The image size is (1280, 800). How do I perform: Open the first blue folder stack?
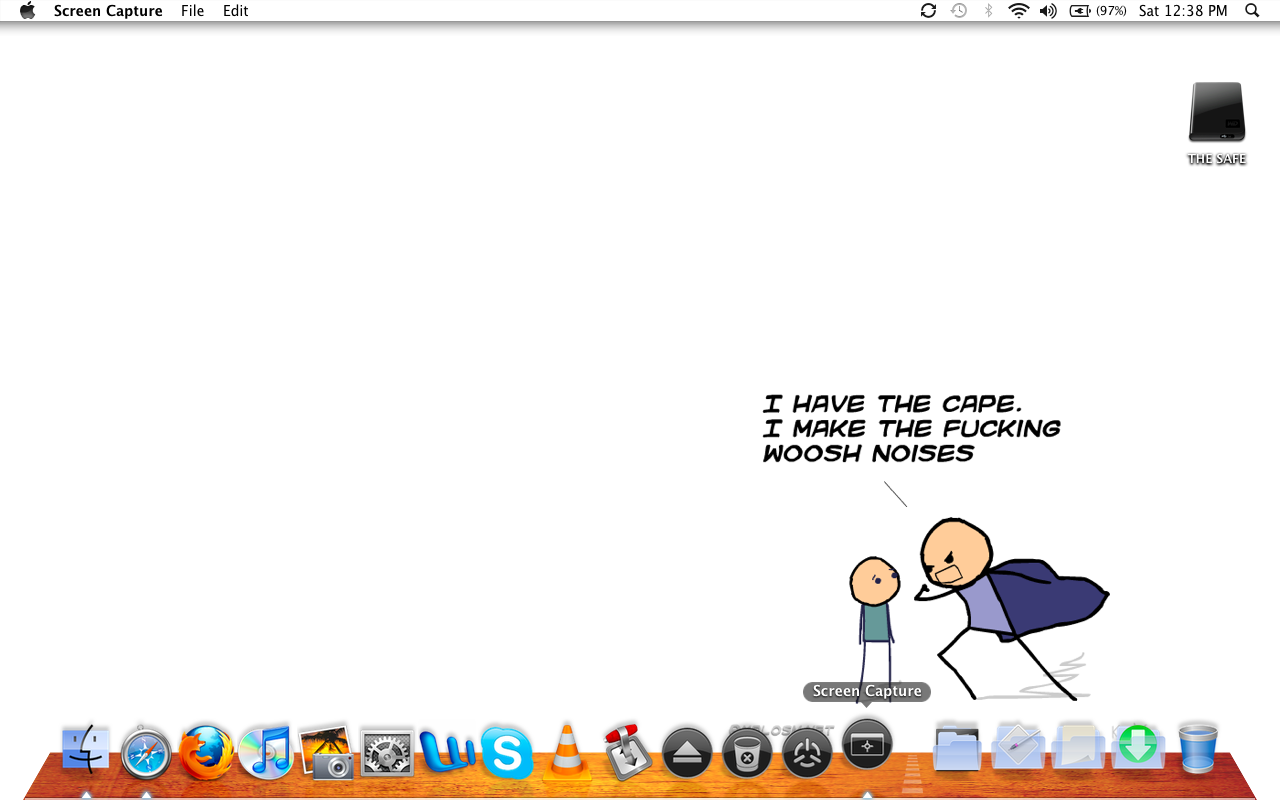tap(958, 747)
